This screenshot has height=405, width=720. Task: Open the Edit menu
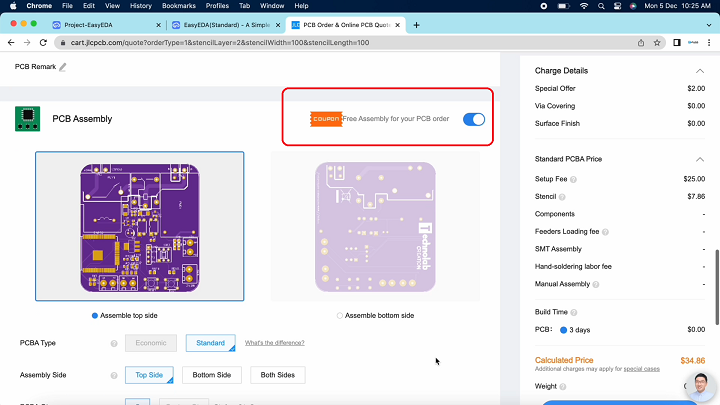coord(89,6)
